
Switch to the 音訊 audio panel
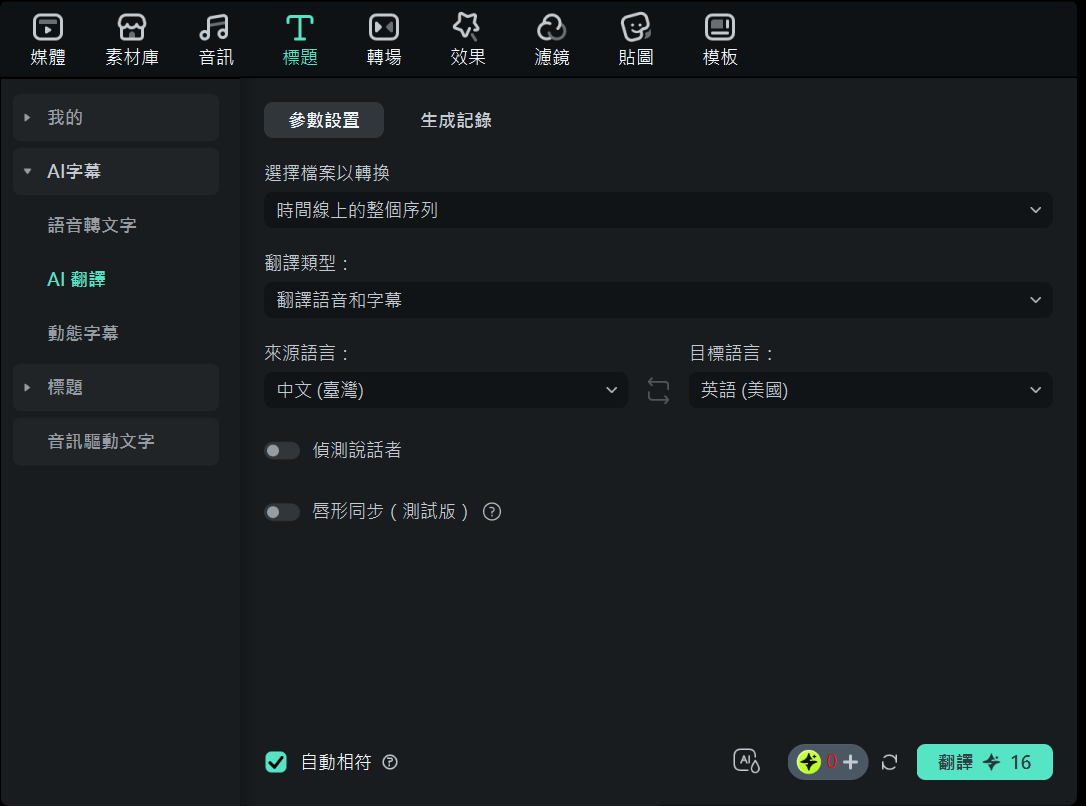coord(215,38)
